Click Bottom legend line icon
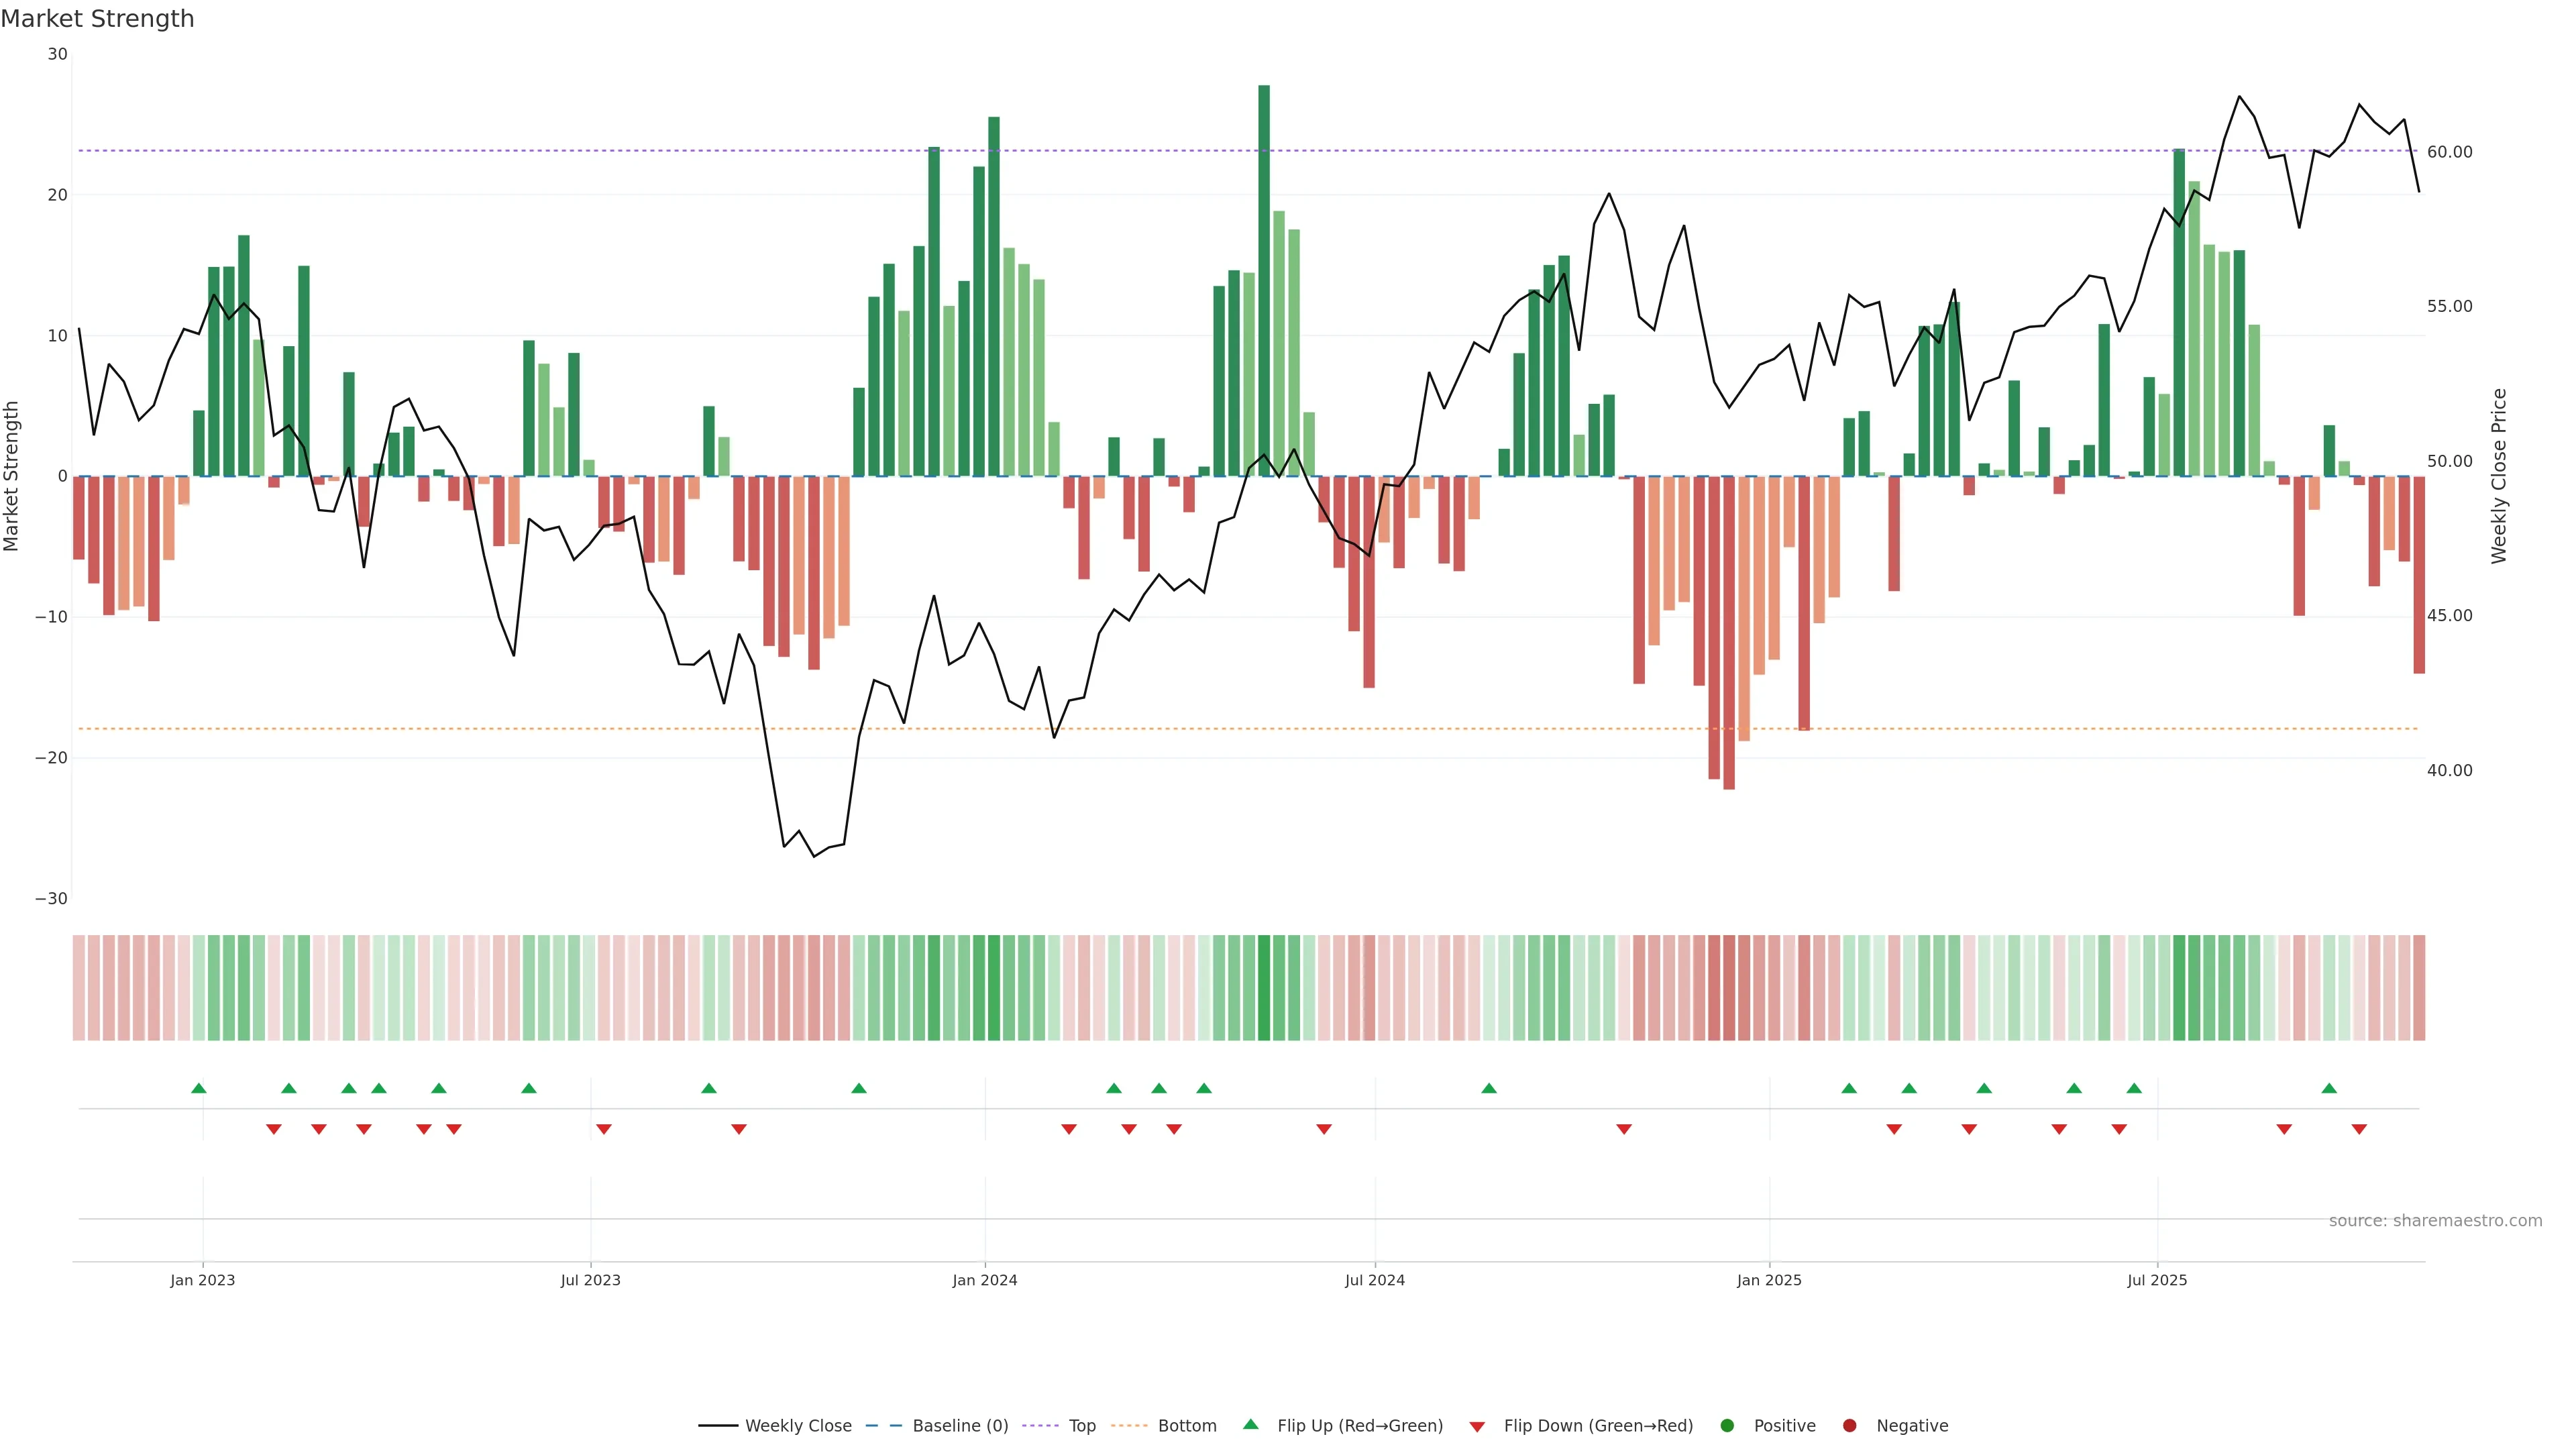This screenshot has width=2576, height=1449. pos(1129,1425)
